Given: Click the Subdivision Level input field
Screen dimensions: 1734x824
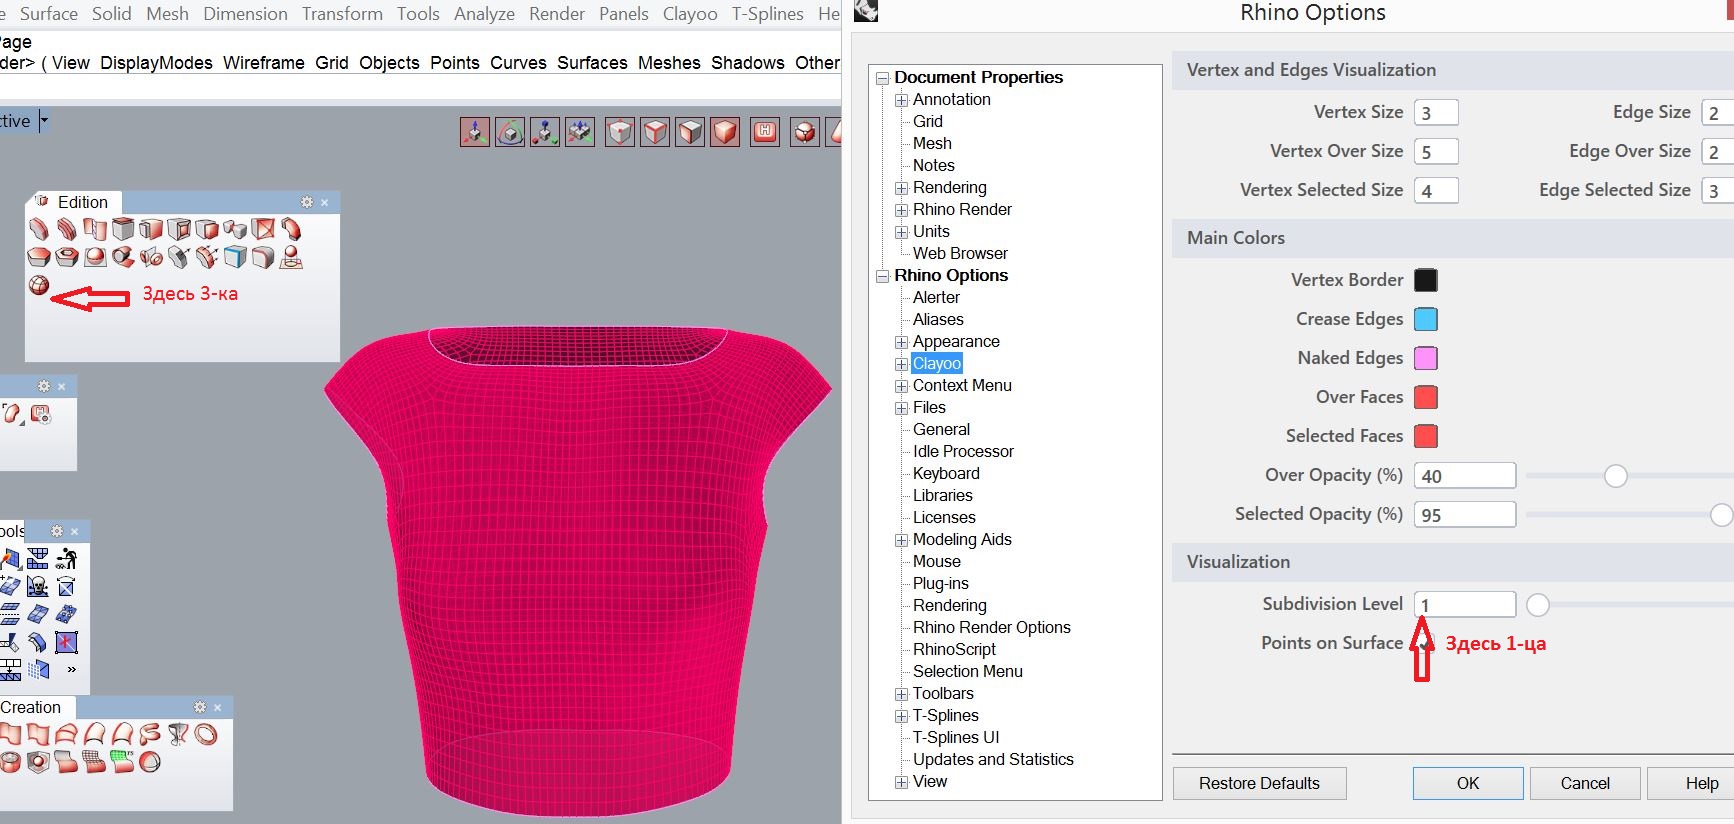Looking at the screenshot, I should tap(1464, 605).
